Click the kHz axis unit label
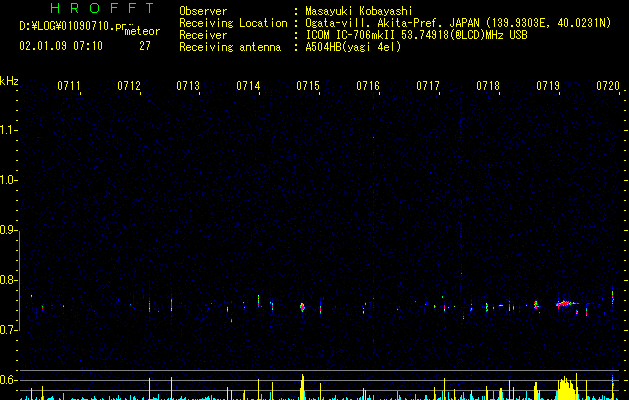 [x=9, y=81]
